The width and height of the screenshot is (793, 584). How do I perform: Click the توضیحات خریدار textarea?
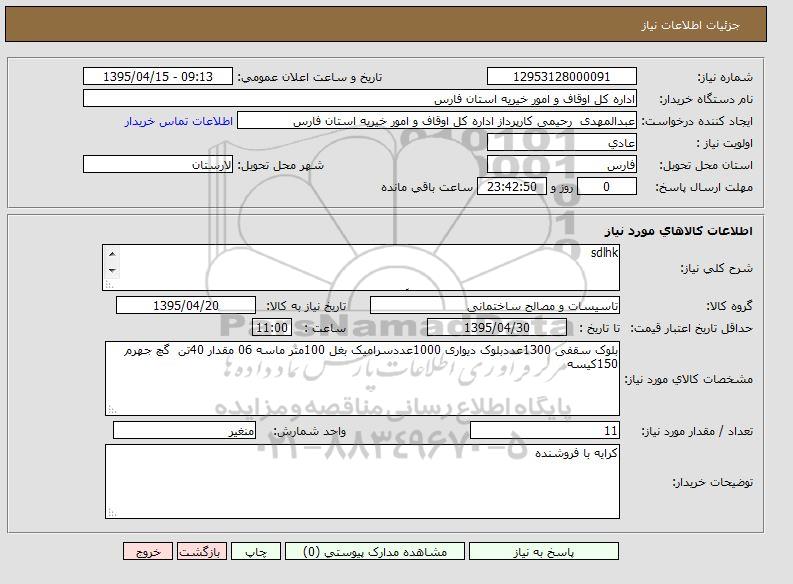click(x=362, y=481)
